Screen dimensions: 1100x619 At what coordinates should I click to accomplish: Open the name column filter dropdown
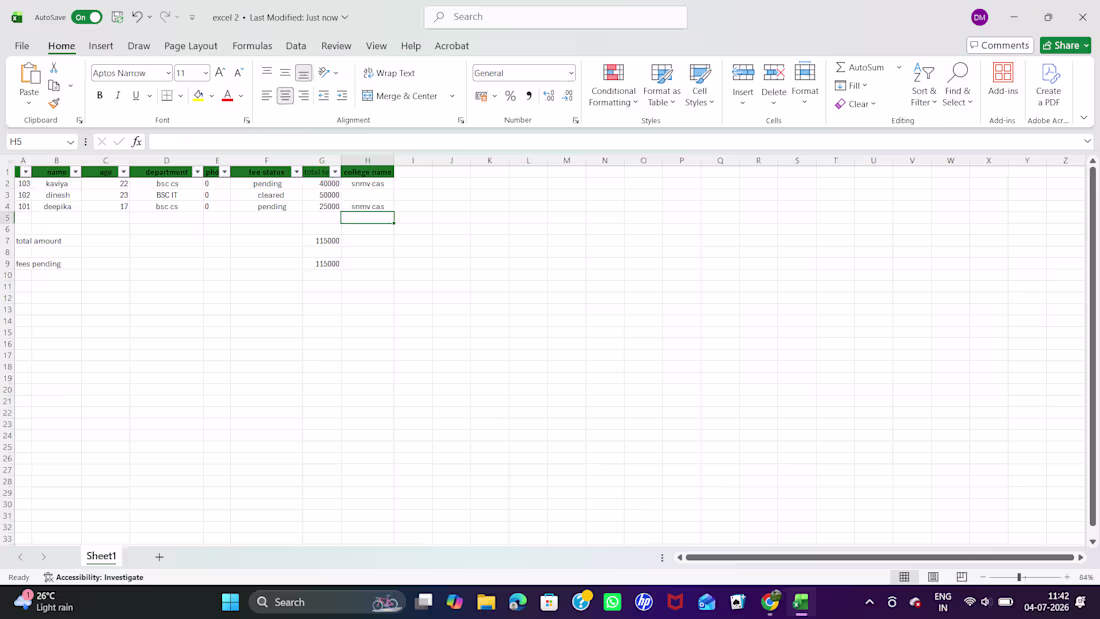pyautogui.click(x=75, y=172)
